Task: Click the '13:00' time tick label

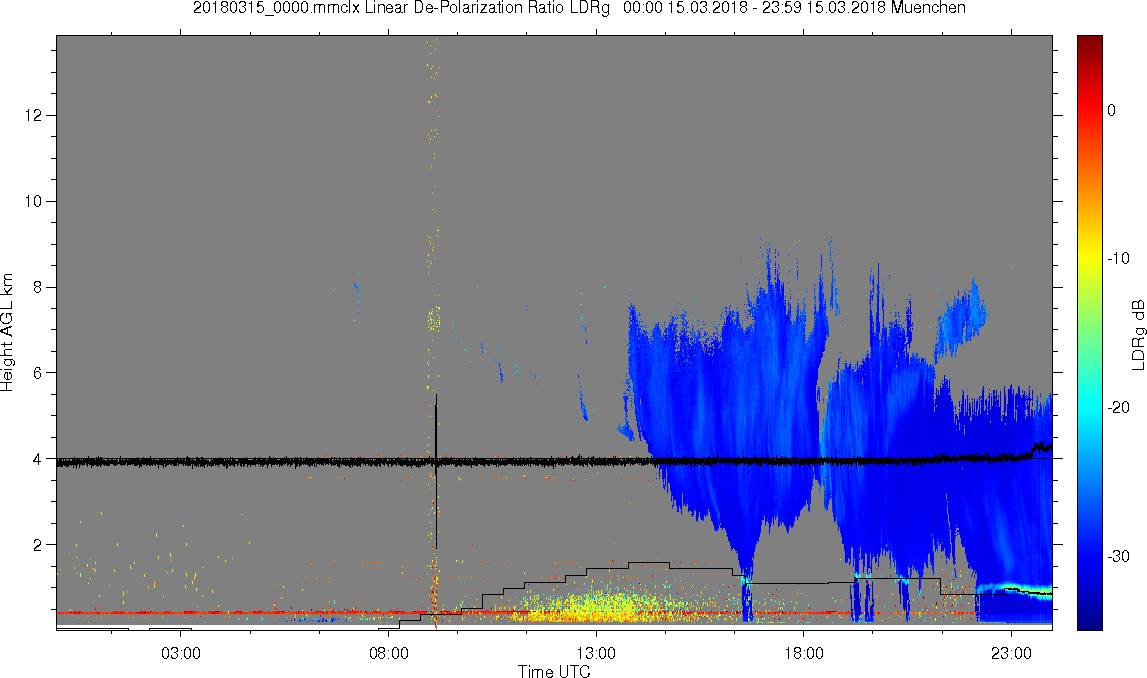Action: click(x=596, y=653)
